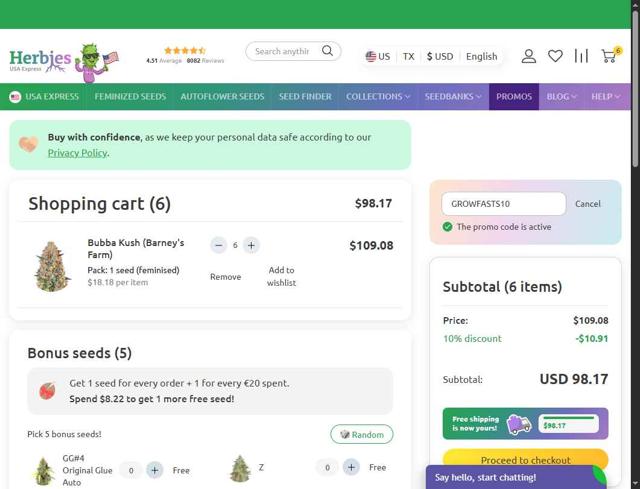Remove Bubba Kush from the cart
The width and height of the screenshot is (640, 489).
(x=225, y=277)
